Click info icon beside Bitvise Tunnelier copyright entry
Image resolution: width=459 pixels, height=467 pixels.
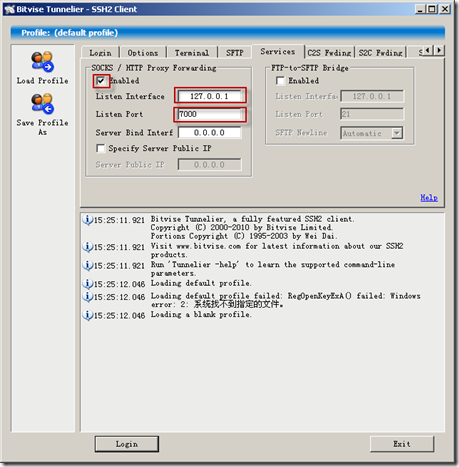click(88, 220)
